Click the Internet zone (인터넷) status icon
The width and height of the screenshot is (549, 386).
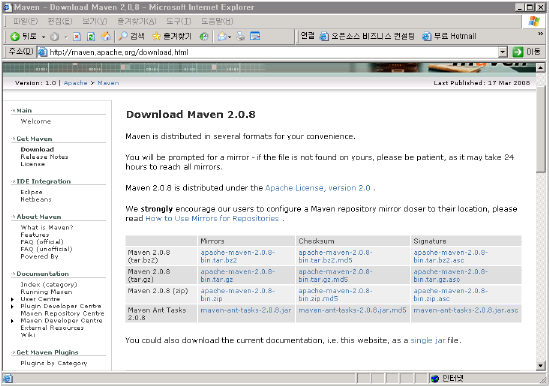pos(435,378)
